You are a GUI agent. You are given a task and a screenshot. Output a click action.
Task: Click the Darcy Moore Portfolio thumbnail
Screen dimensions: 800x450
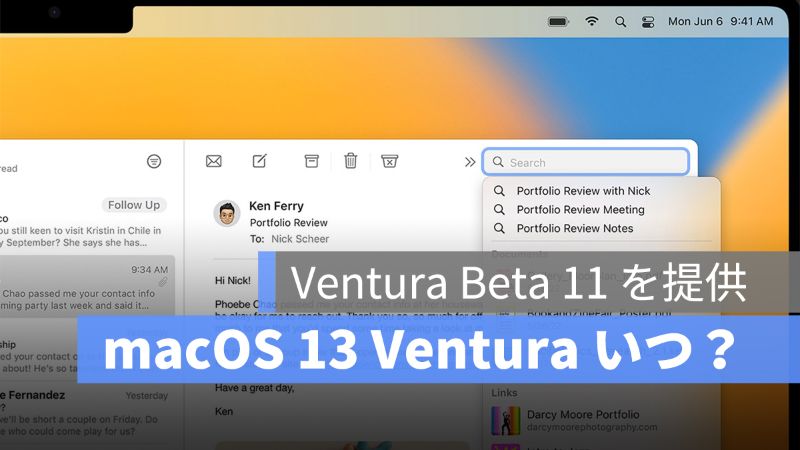(x=506, y=421)
